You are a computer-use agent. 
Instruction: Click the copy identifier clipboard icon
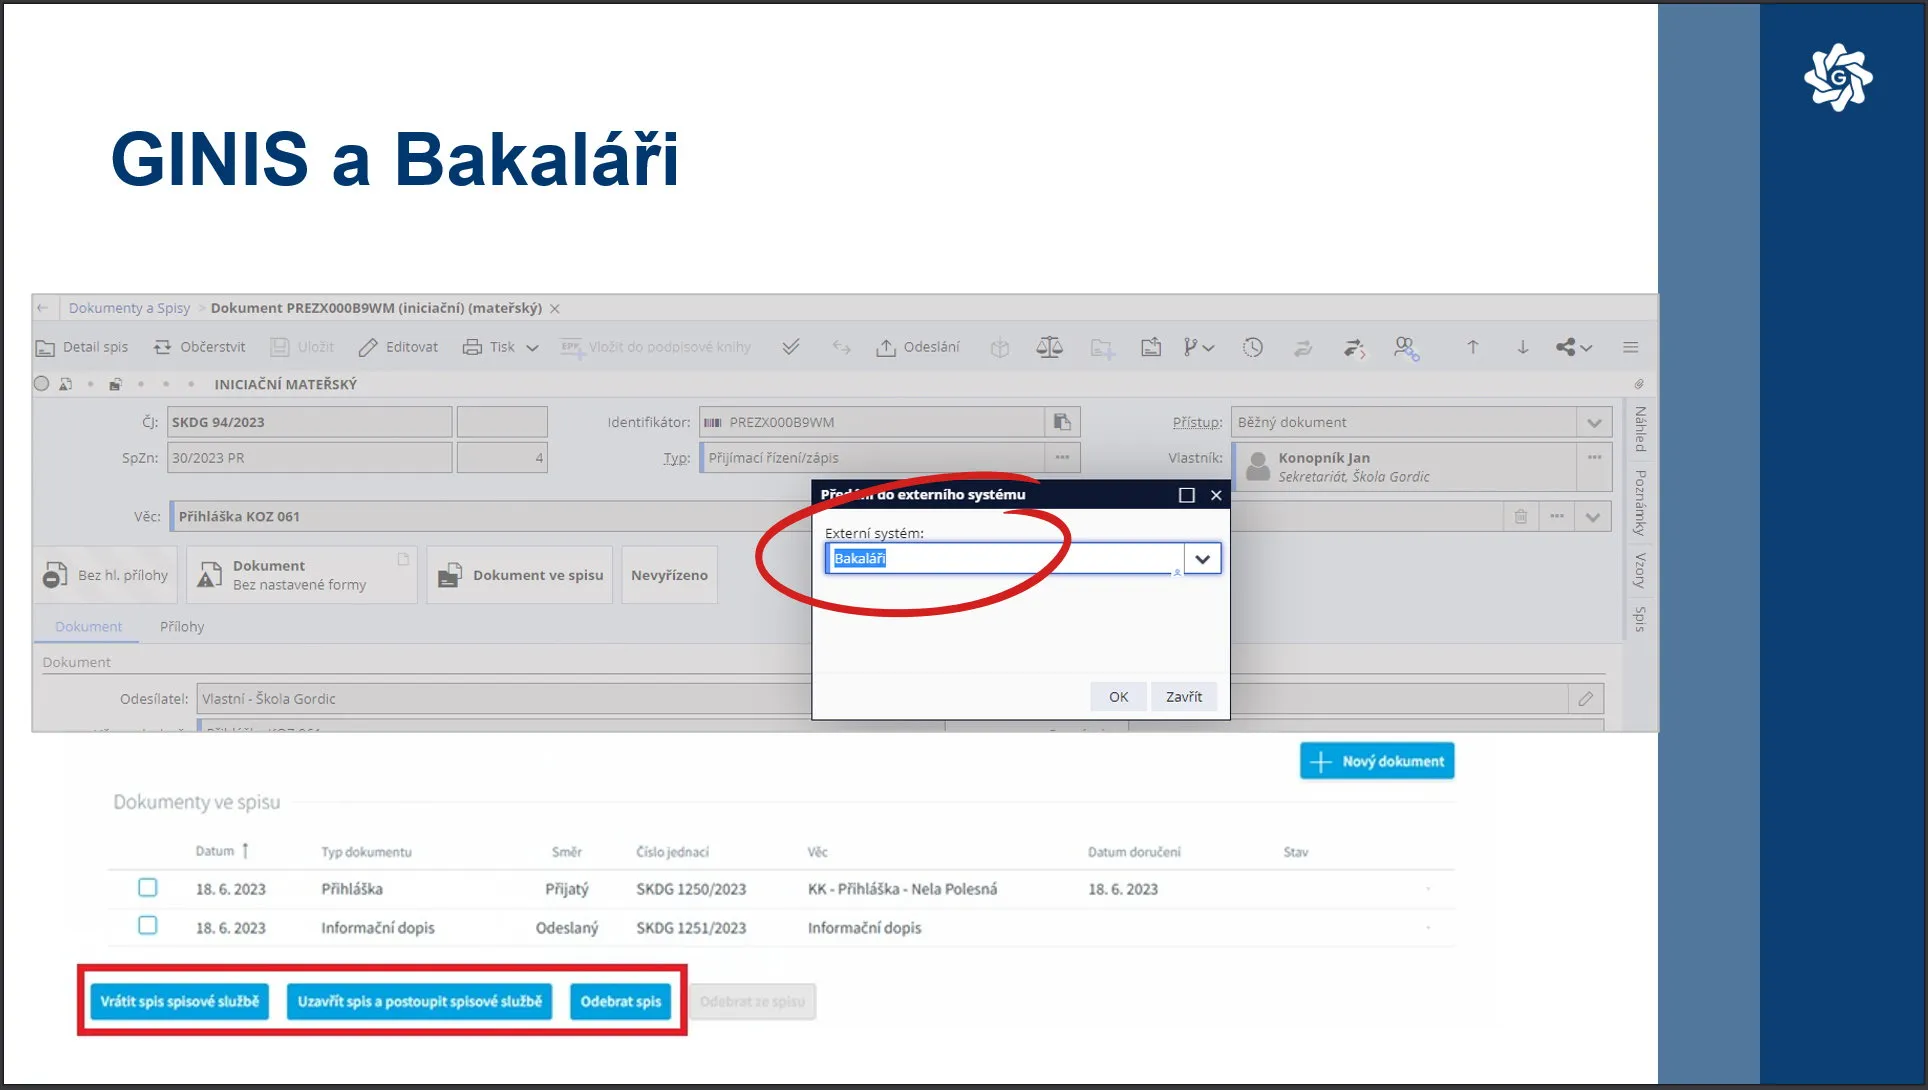1062,422
